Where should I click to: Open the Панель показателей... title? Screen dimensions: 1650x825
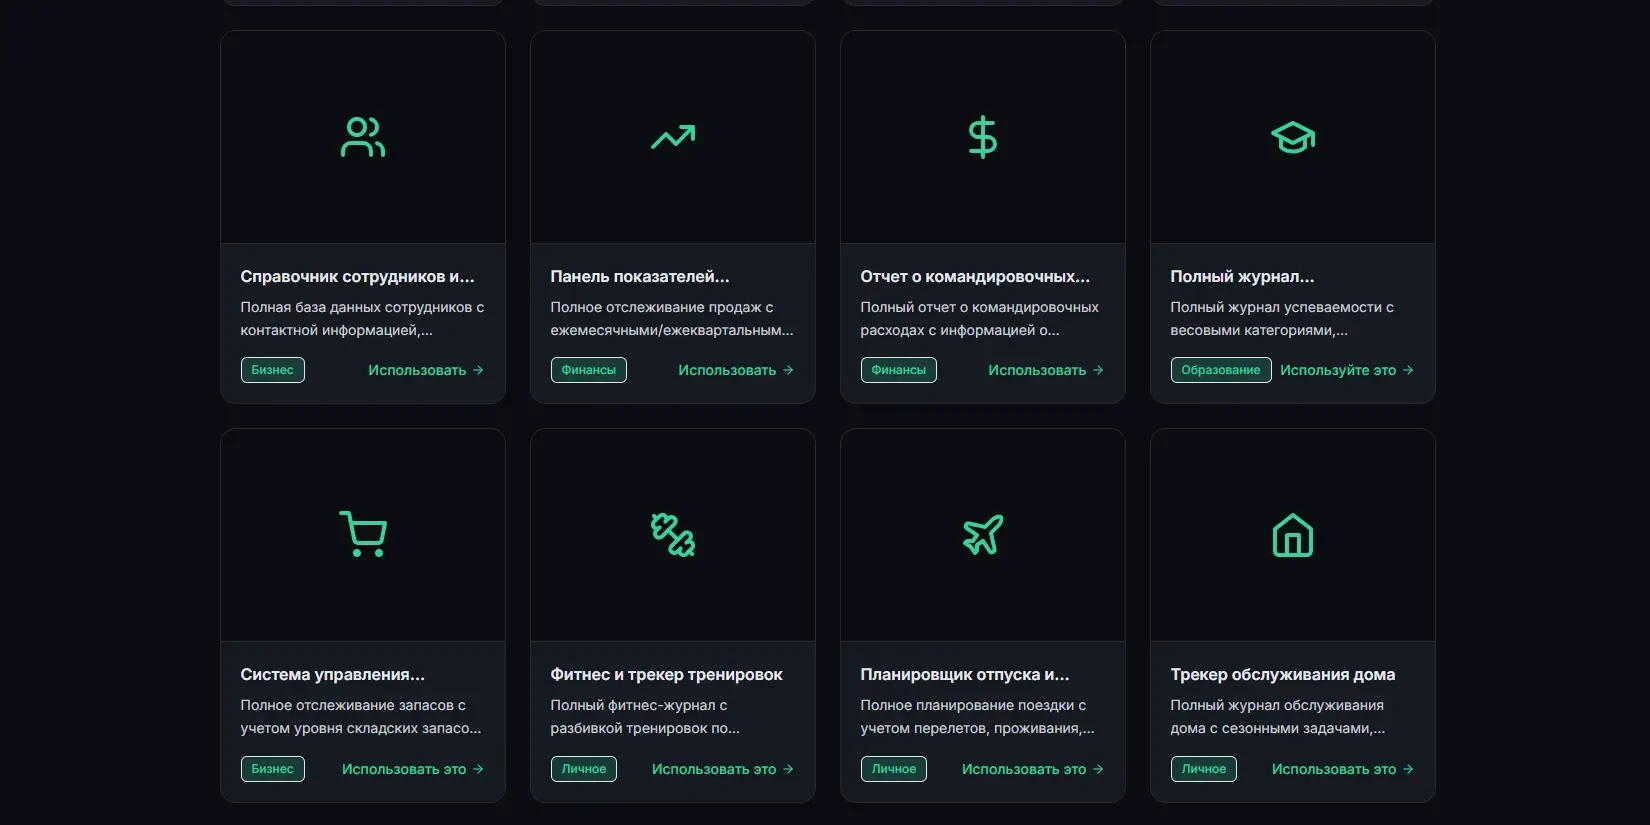coord(640,277)
